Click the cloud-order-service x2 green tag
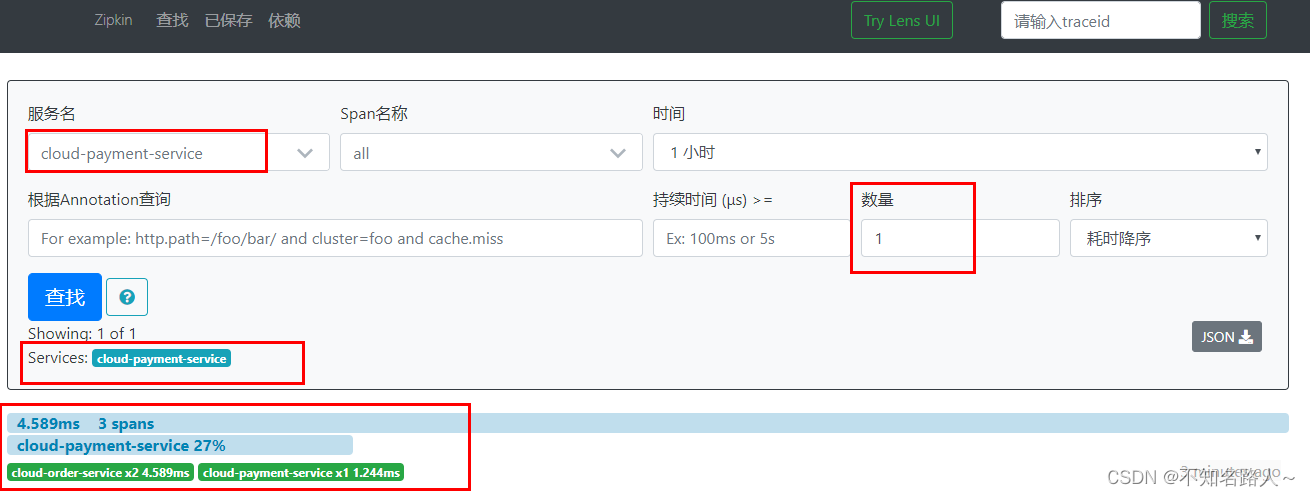The width and height of the screenshot is (1310, 497). click(100, 472)
